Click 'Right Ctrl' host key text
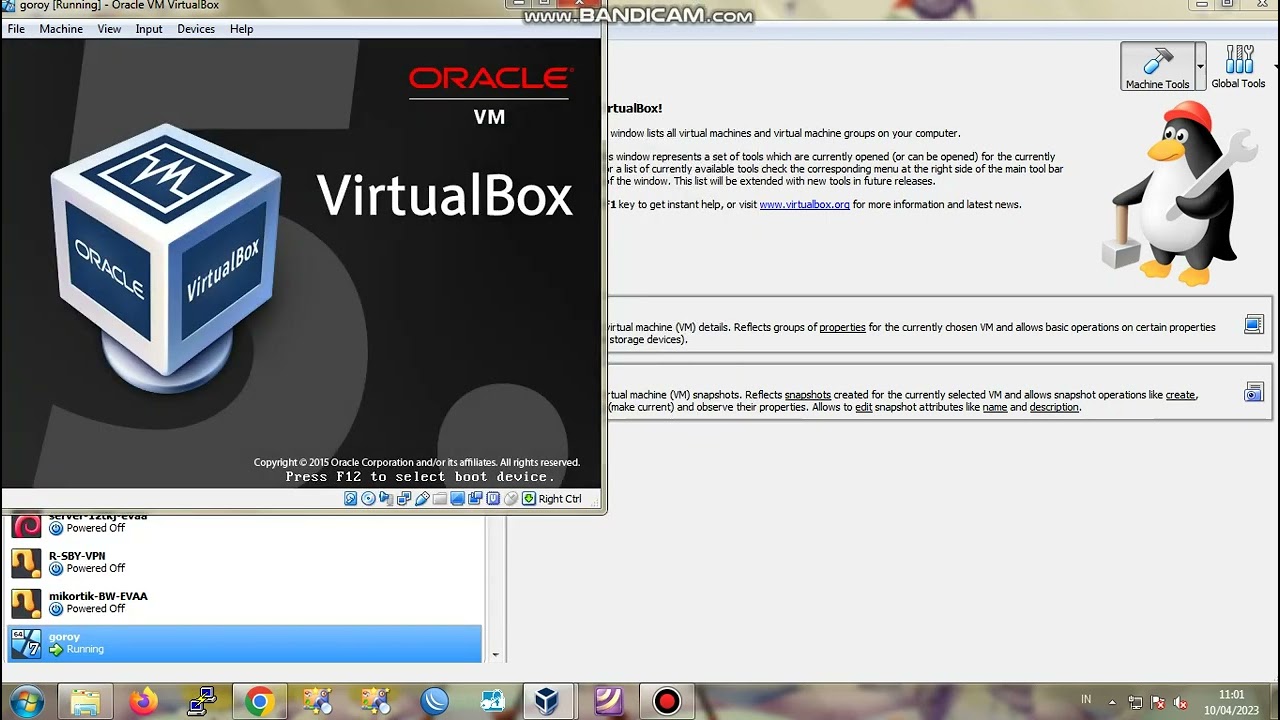 click(x=560, y=498)
